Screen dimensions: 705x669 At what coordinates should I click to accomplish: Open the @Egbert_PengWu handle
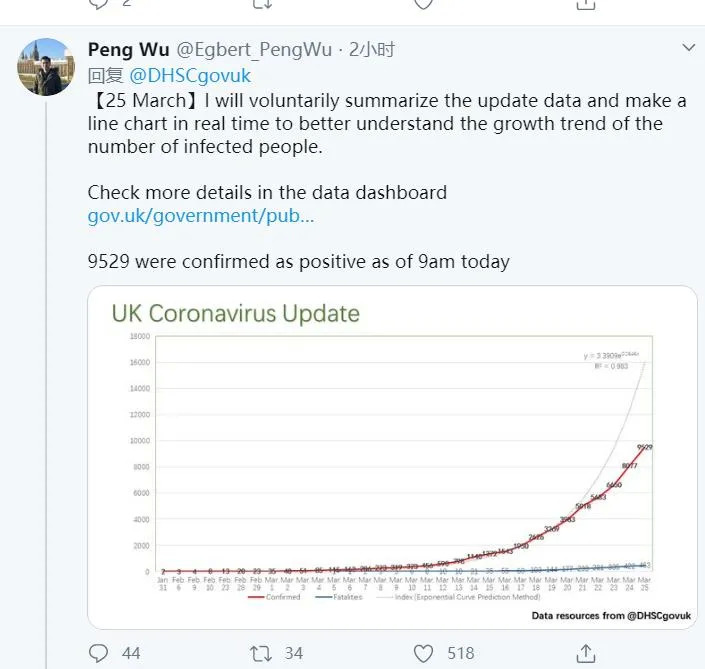255,49
